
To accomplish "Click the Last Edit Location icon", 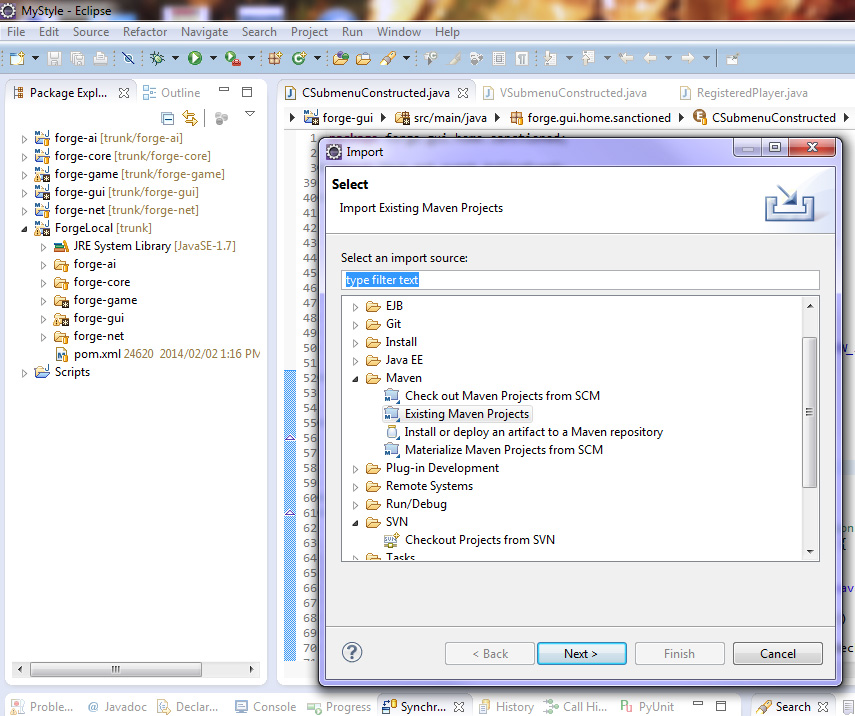I will coord(627,58).
